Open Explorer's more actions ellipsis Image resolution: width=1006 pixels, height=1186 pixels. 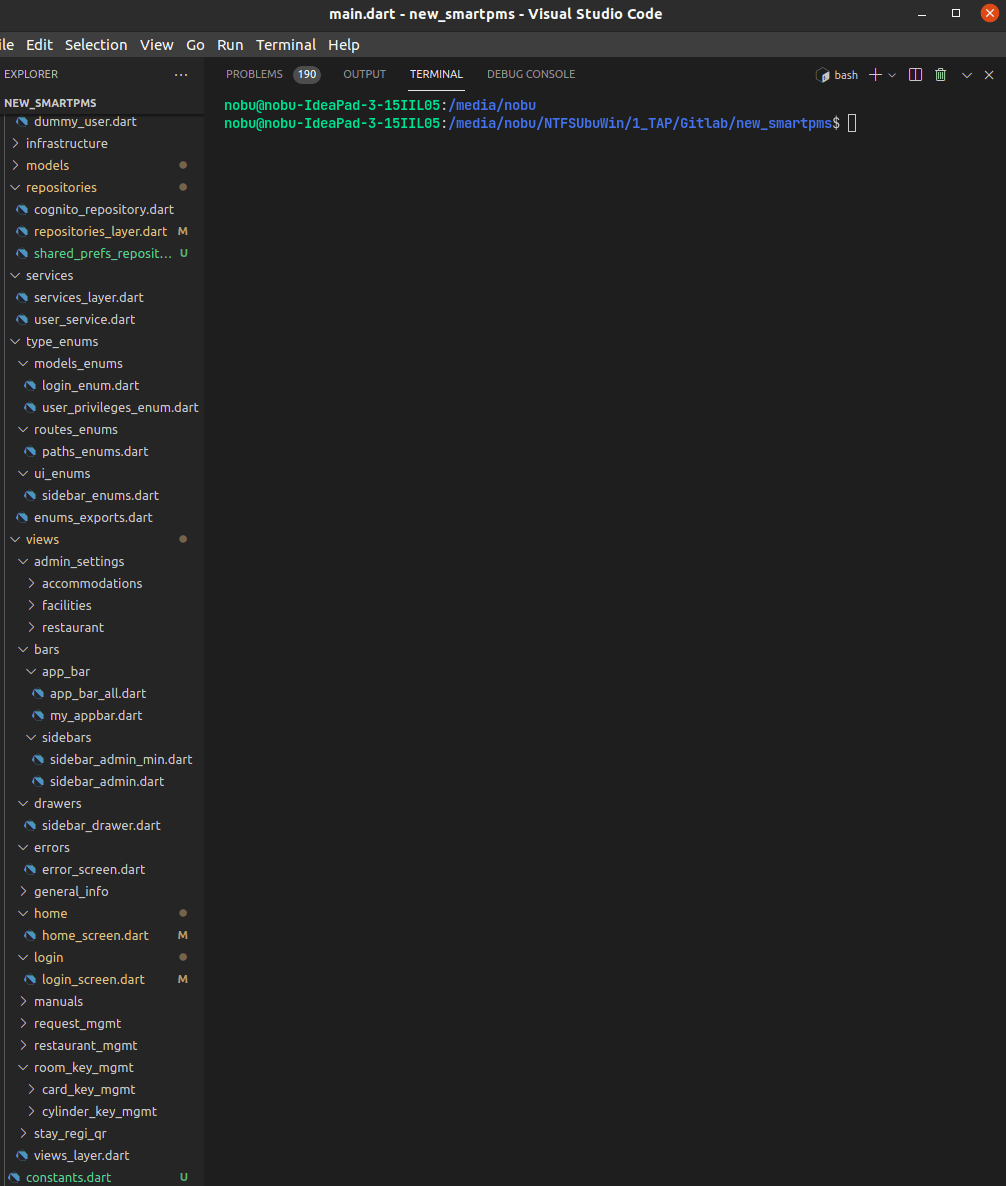pyautogui.click(x=181, y=75)
